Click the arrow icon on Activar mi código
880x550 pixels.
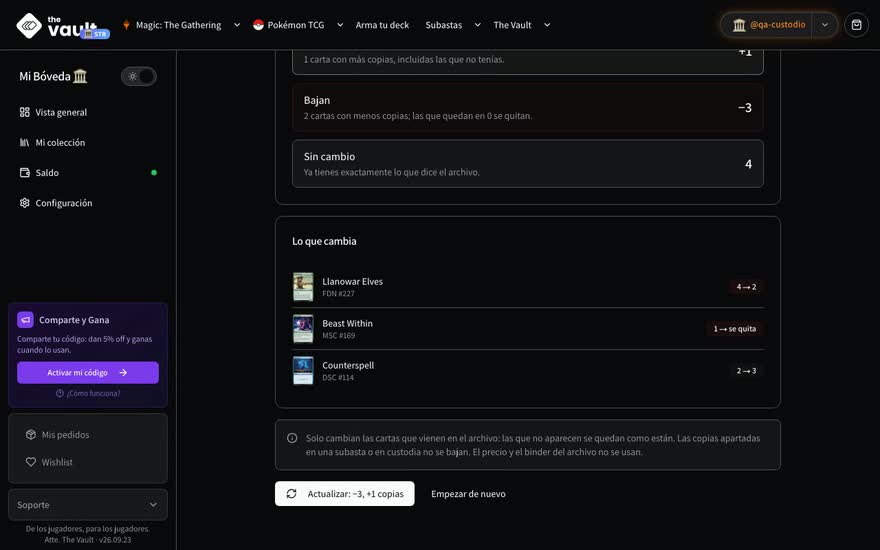coord(123,373)
